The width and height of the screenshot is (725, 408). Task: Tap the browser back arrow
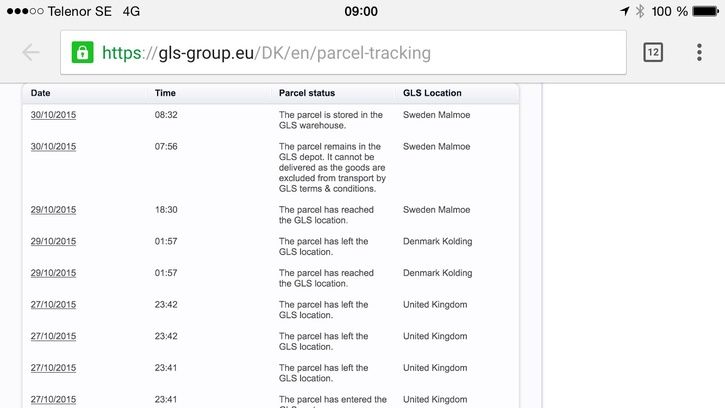(31, 52)
